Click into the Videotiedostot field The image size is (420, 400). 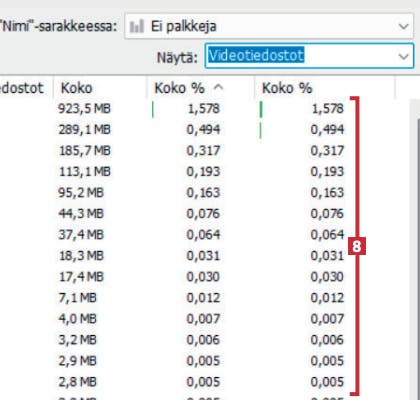[x=309, y=56]
